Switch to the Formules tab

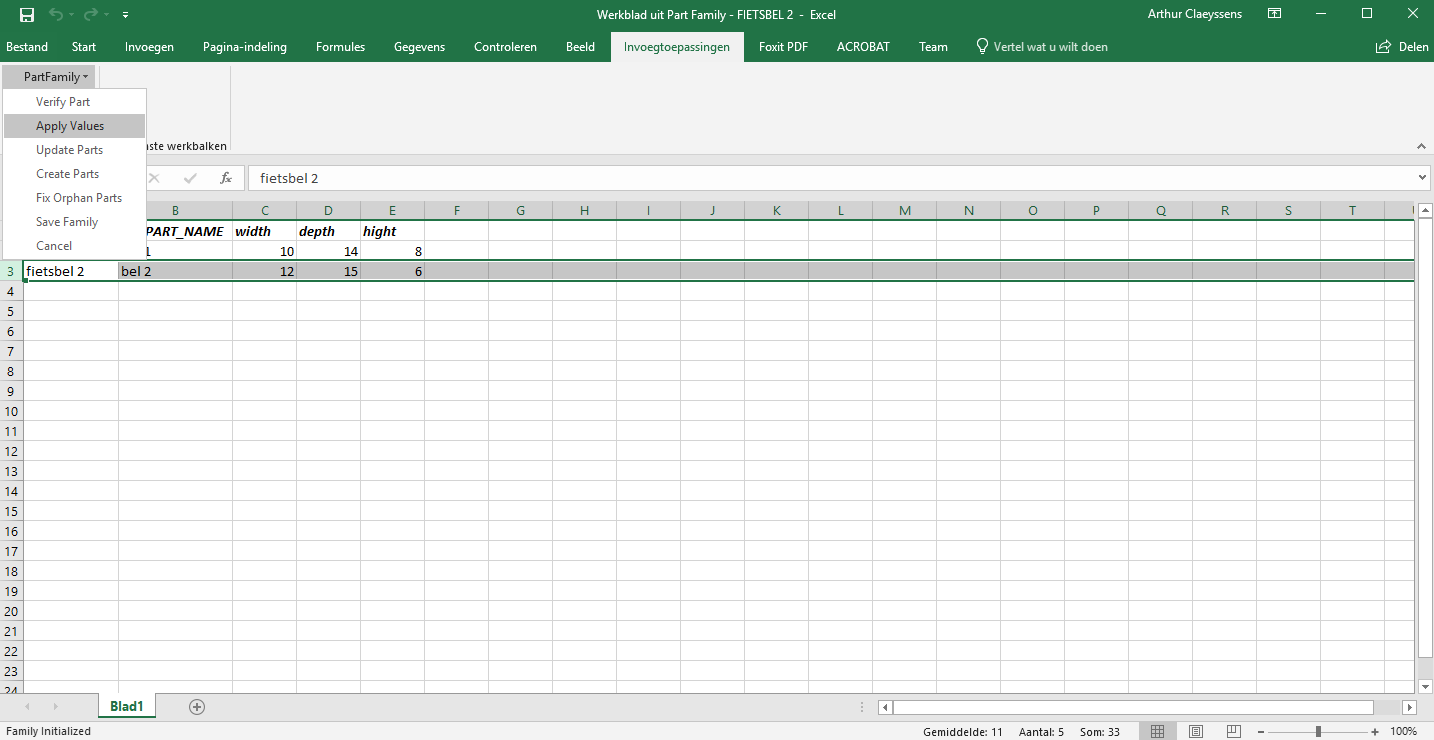[340, 47]
